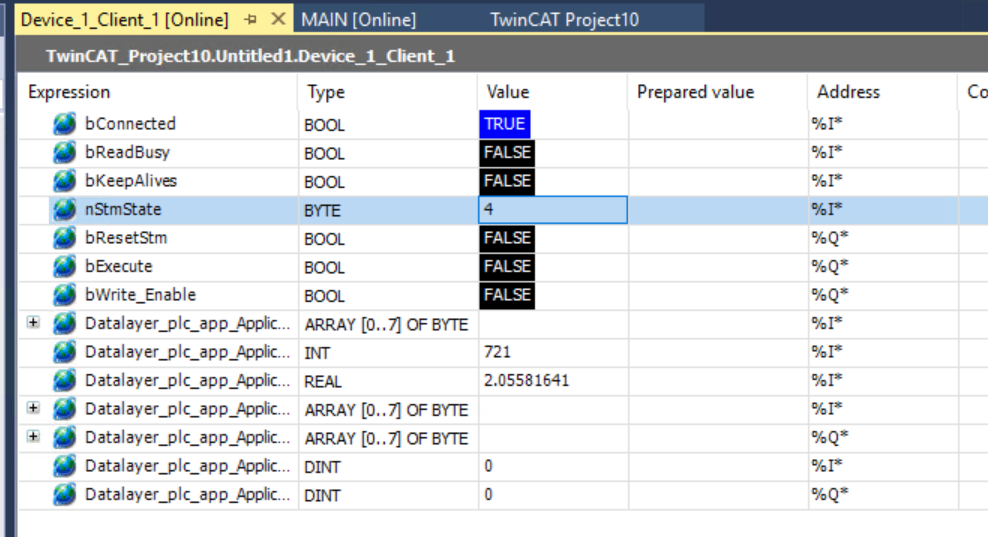Click the bConnected variable icon
The width and height of the screenshot is (988, 537).
[64, 124]
